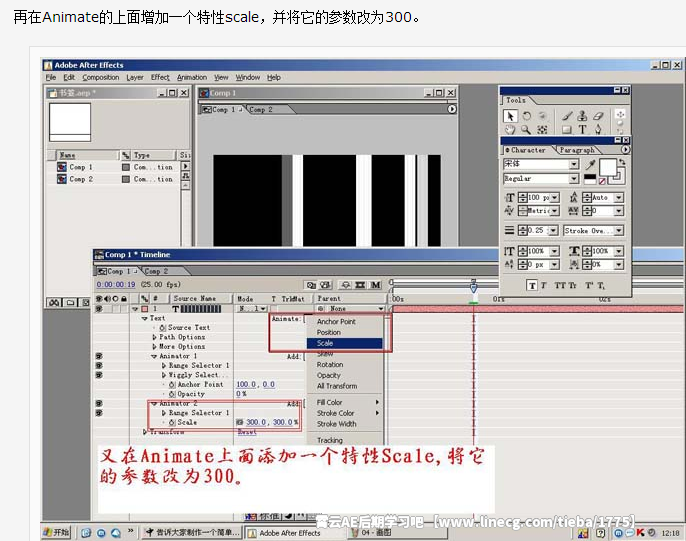
Task: Collapse Animator 1 group
Action: coord(154,356)
